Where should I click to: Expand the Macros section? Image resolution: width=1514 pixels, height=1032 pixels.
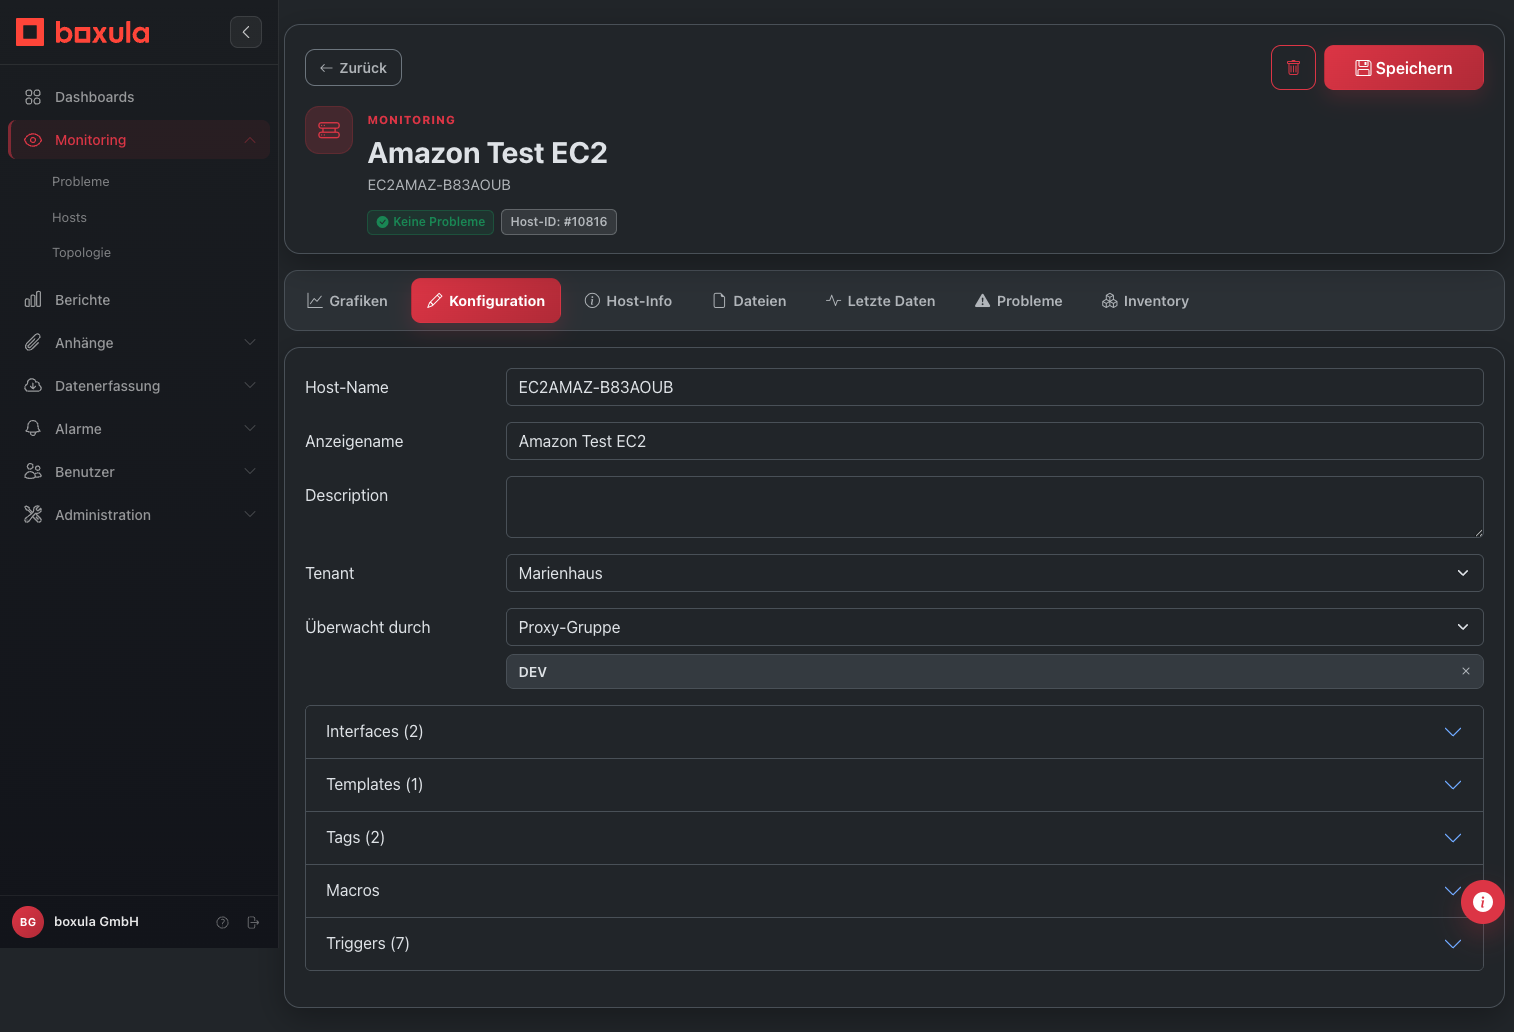coord(894,891)
